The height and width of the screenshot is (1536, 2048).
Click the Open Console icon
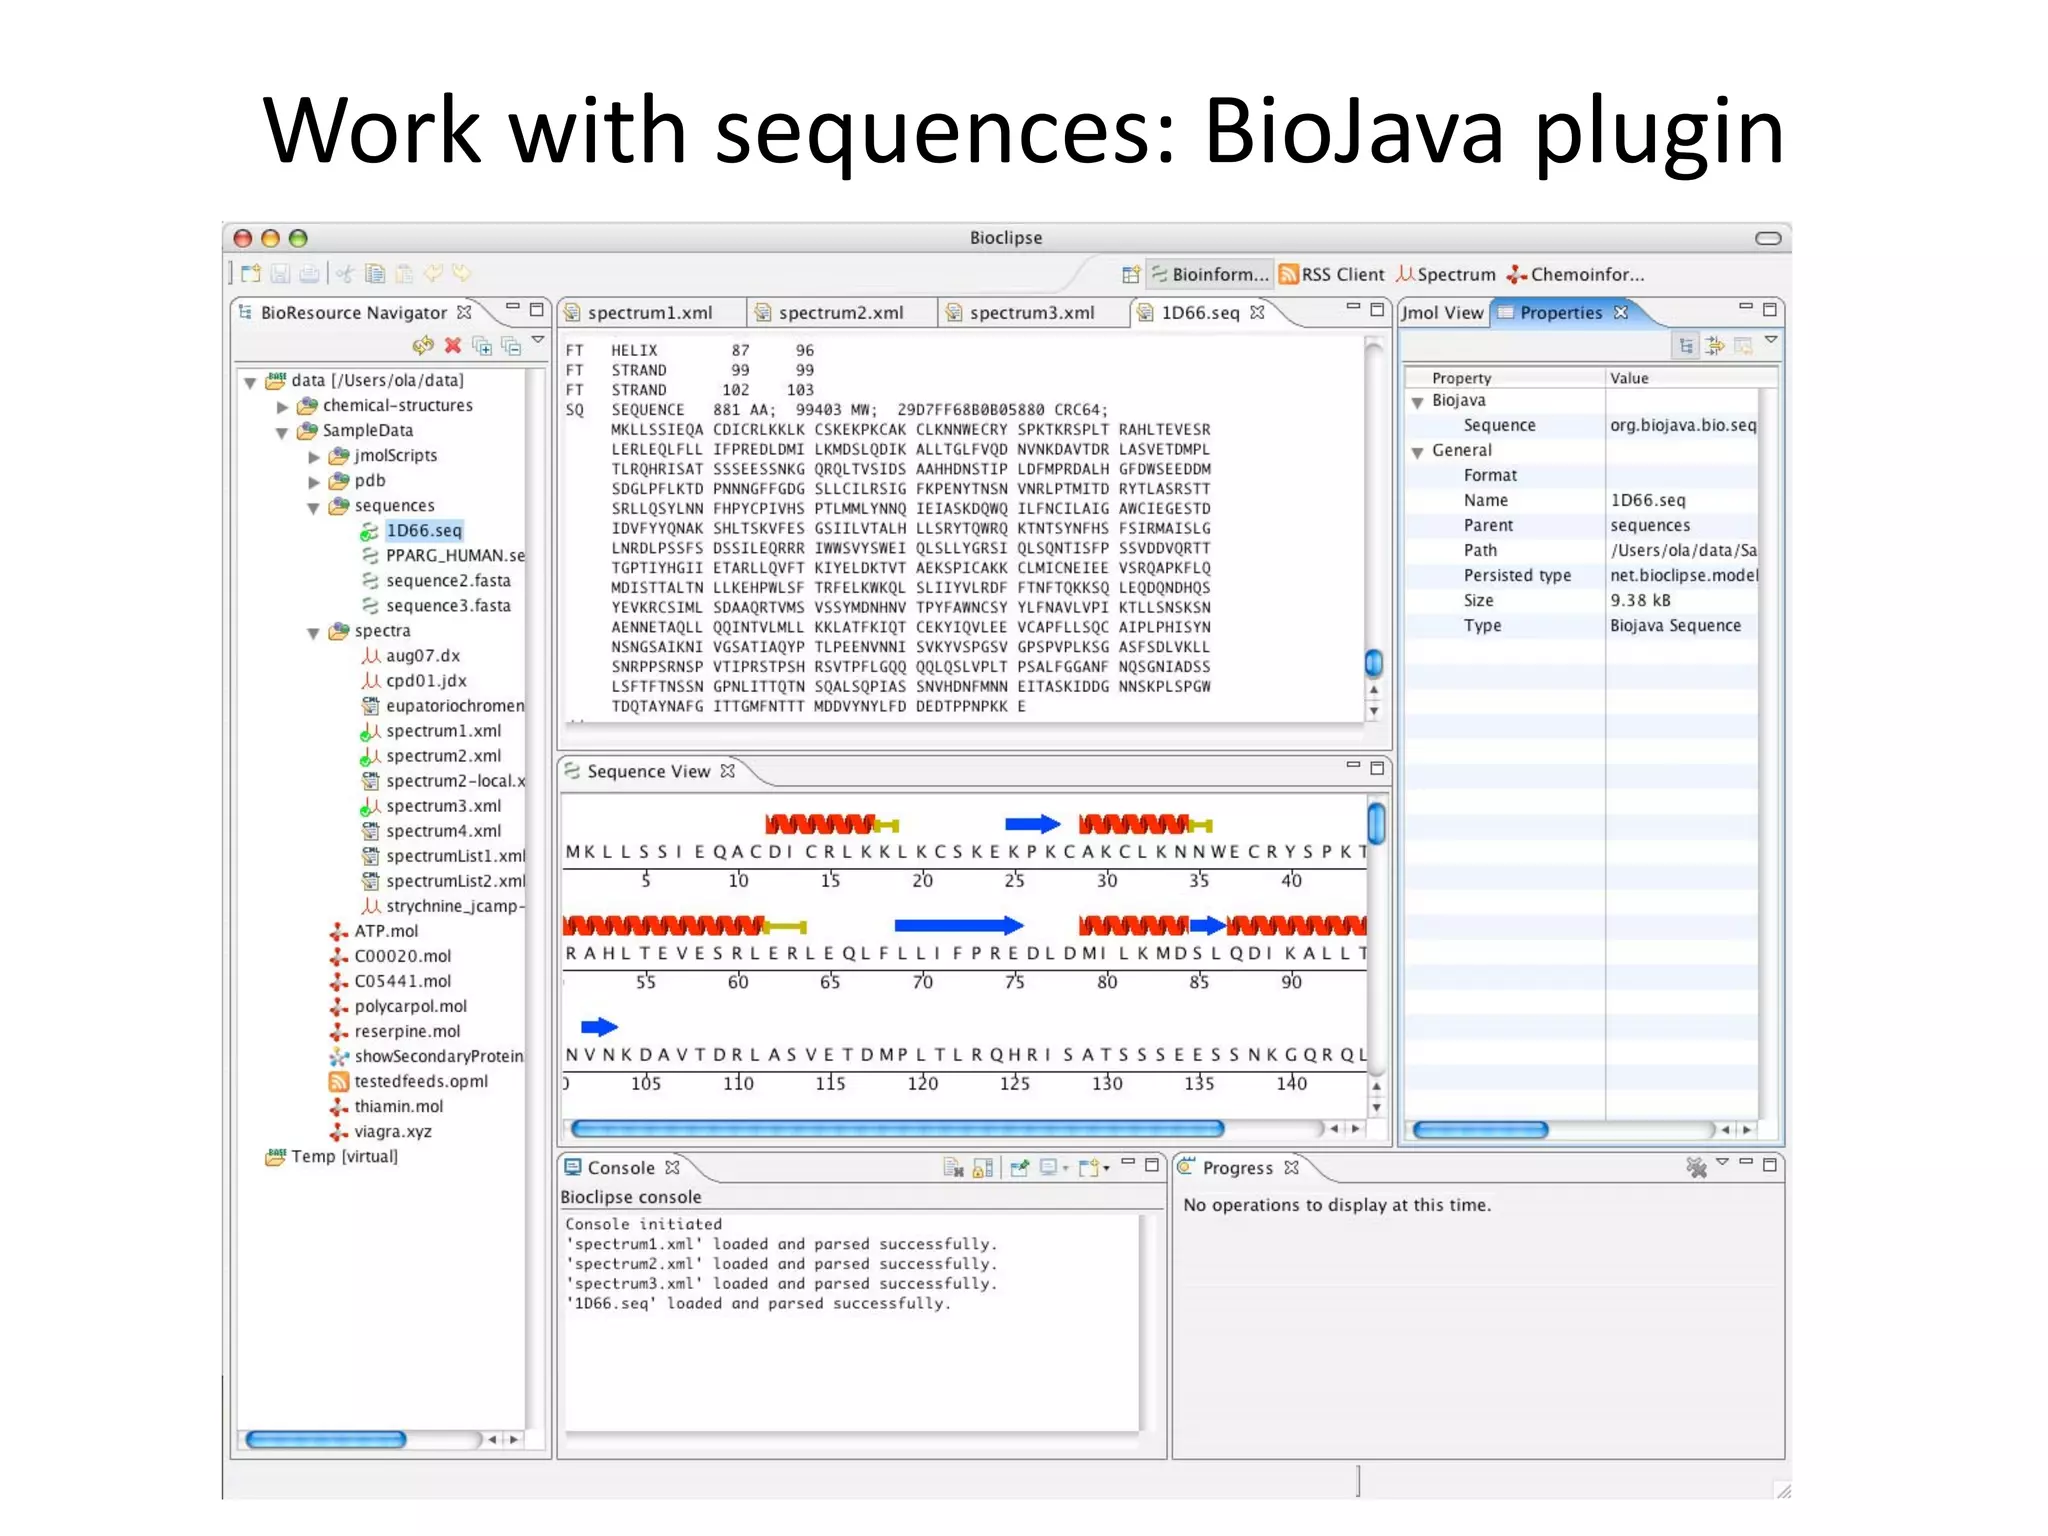tap(1094, 1167)
